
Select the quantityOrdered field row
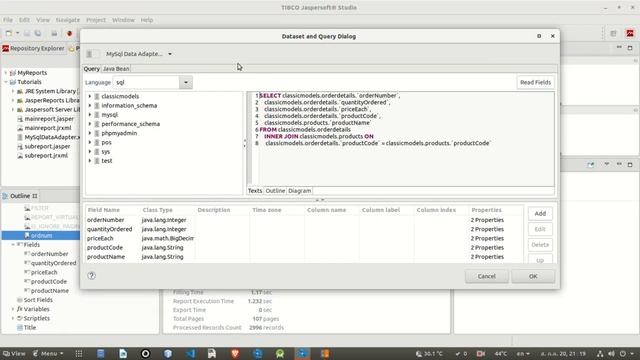click(304, 229)
